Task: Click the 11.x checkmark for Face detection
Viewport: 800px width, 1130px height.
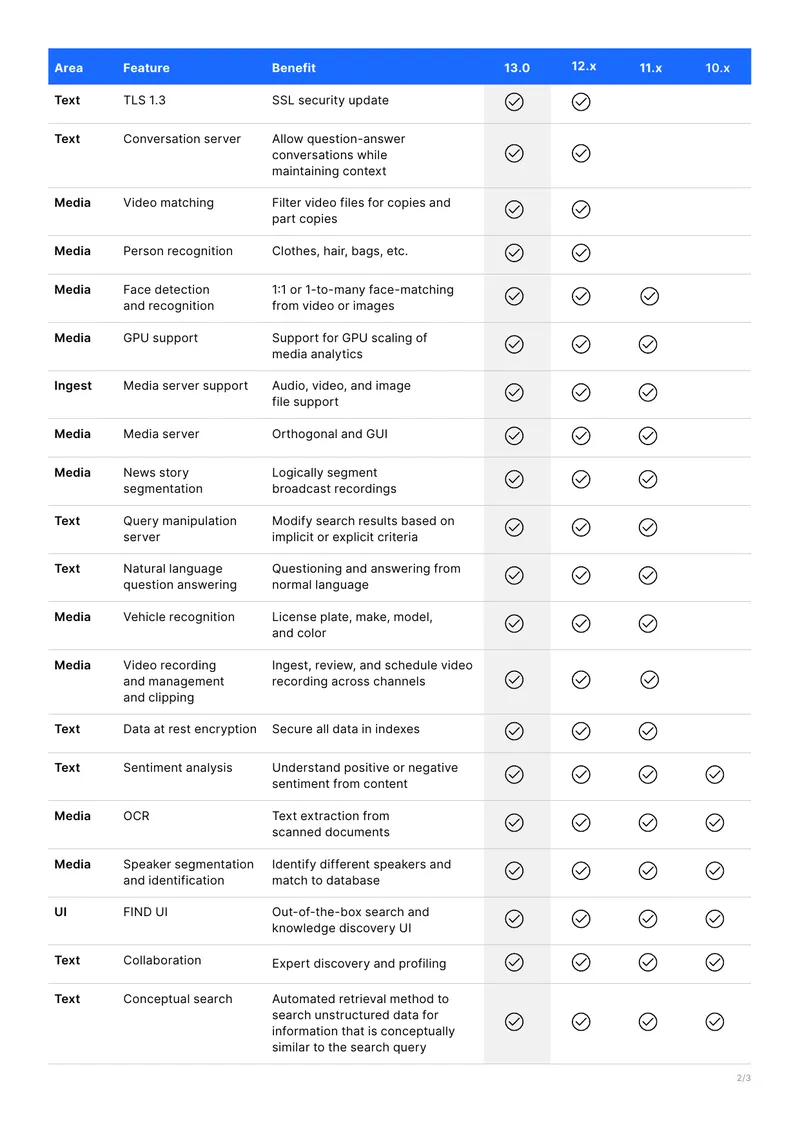Action: (649, 296)
